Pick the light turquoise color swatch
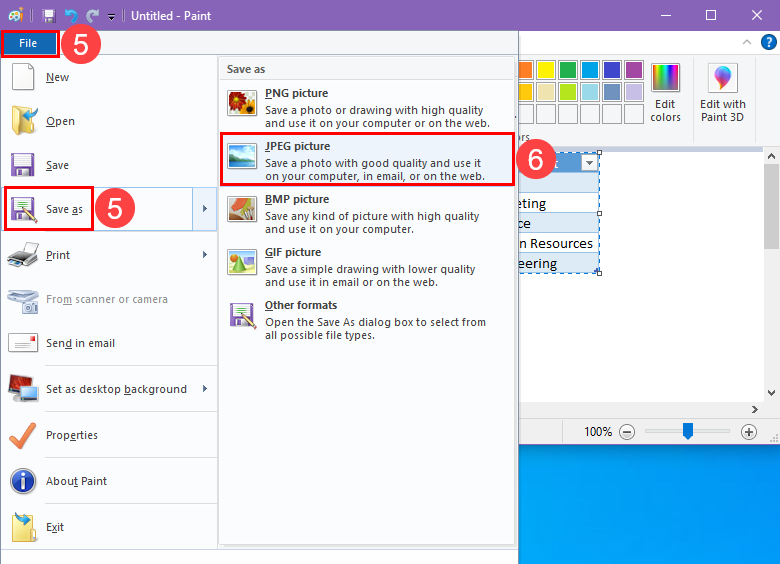Image resolution: width=780 pixels, height=564 pixels. (x=590, y=92)
